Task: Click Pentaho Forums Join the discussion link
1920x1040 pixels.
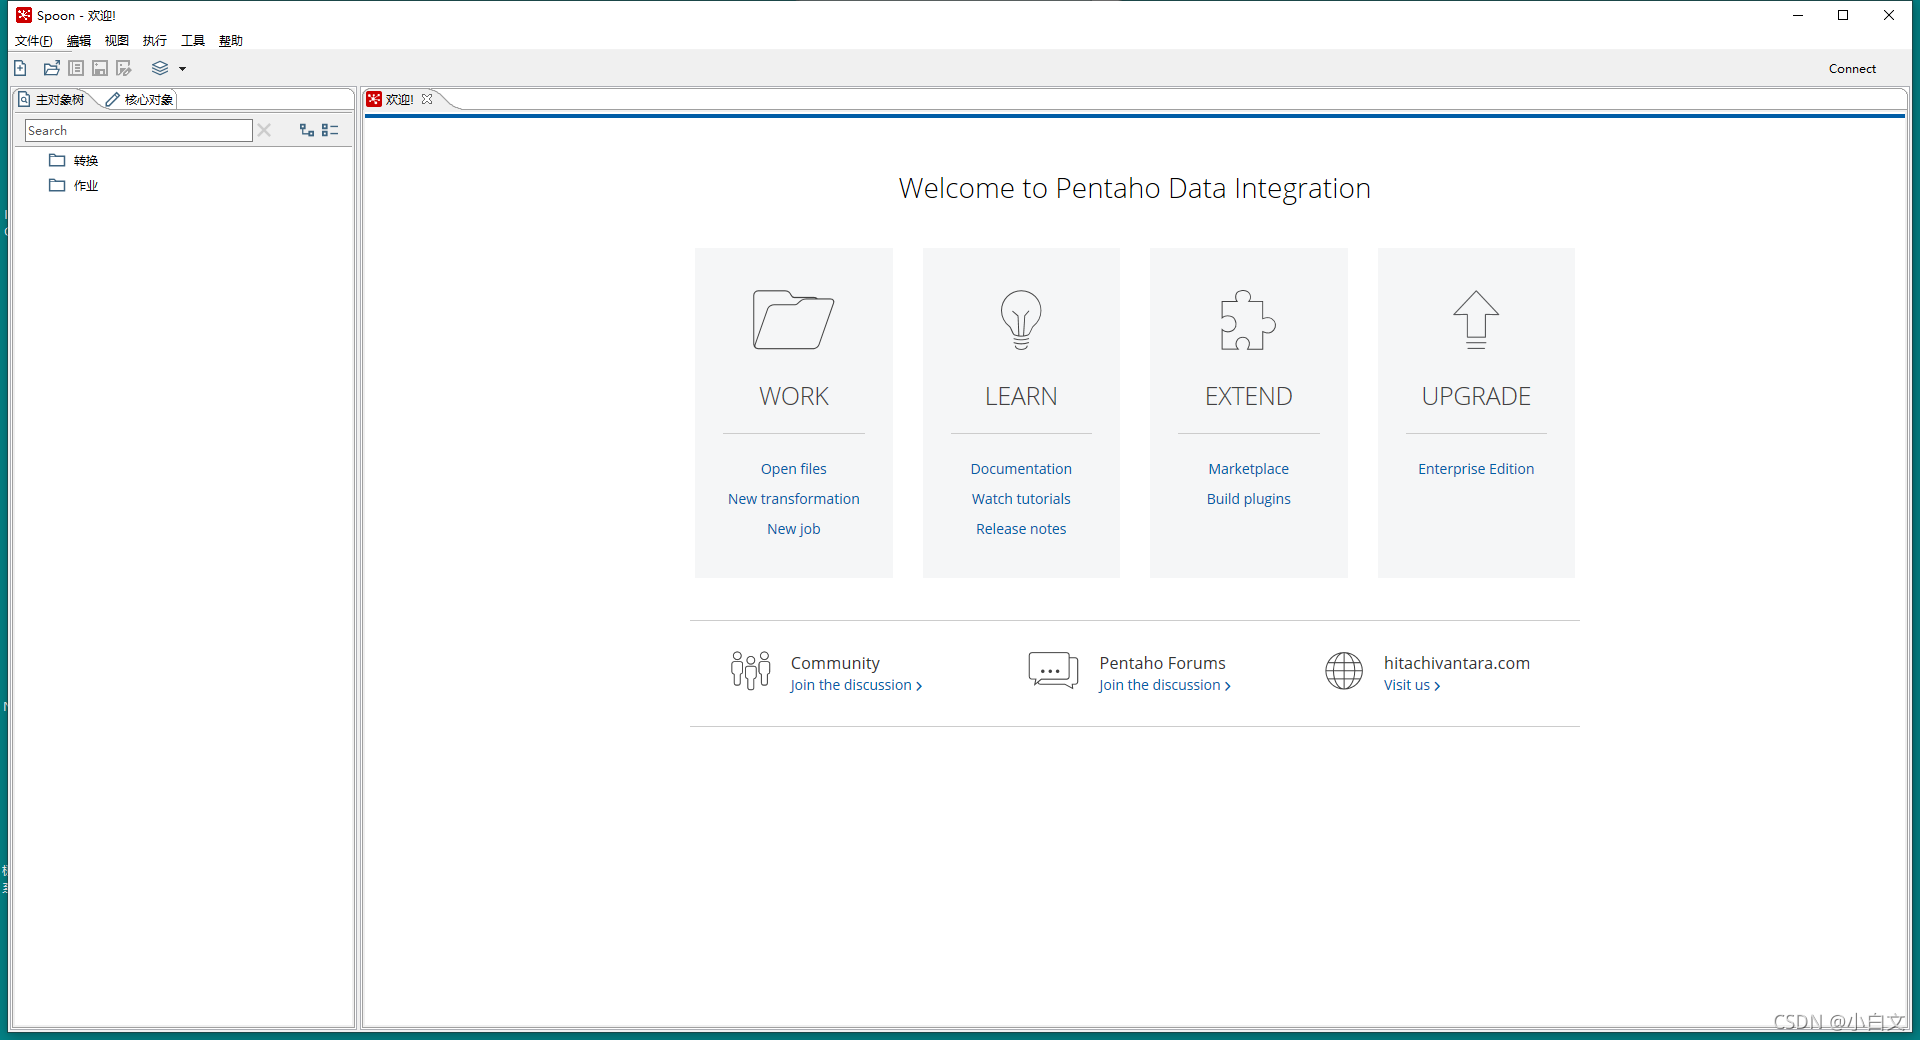Action: [x=1164, y=685]
